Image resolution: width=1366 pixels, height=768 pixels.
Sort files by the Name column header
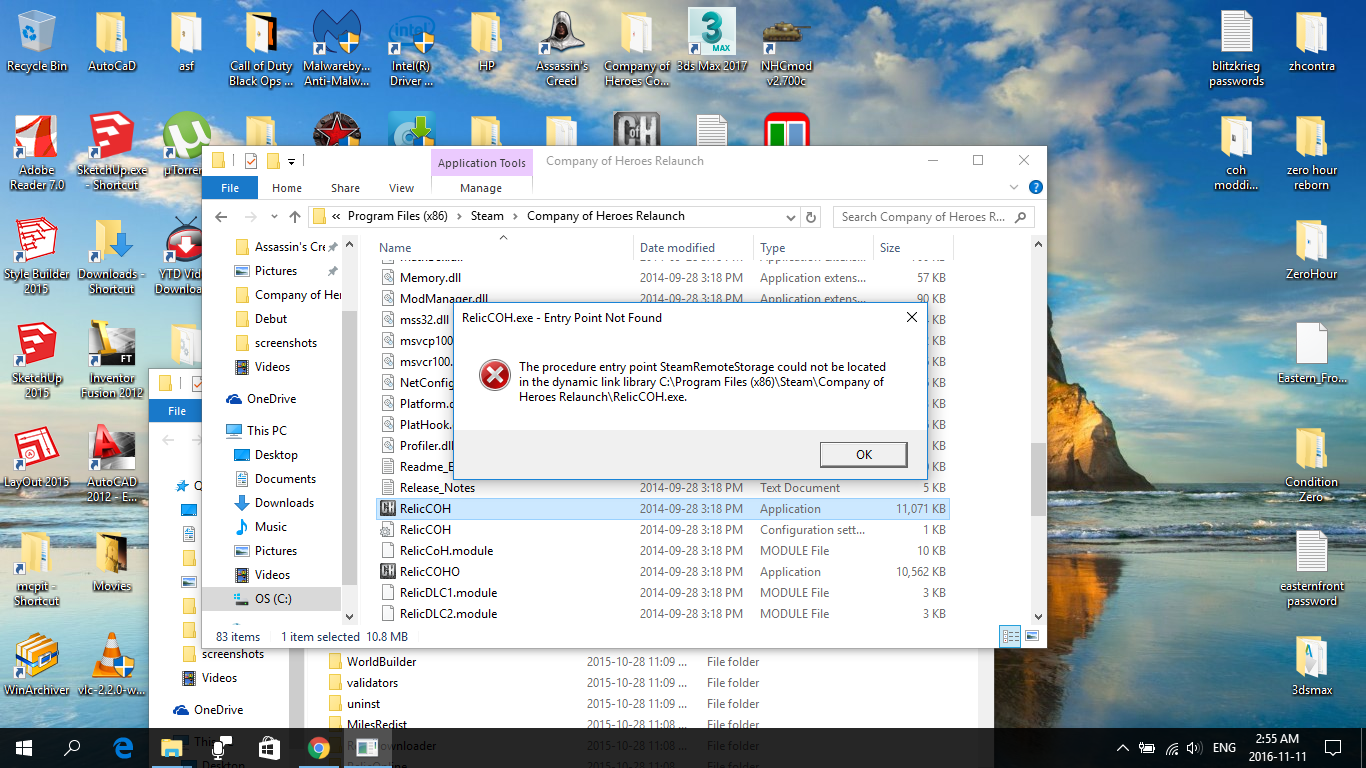[506, 248]
